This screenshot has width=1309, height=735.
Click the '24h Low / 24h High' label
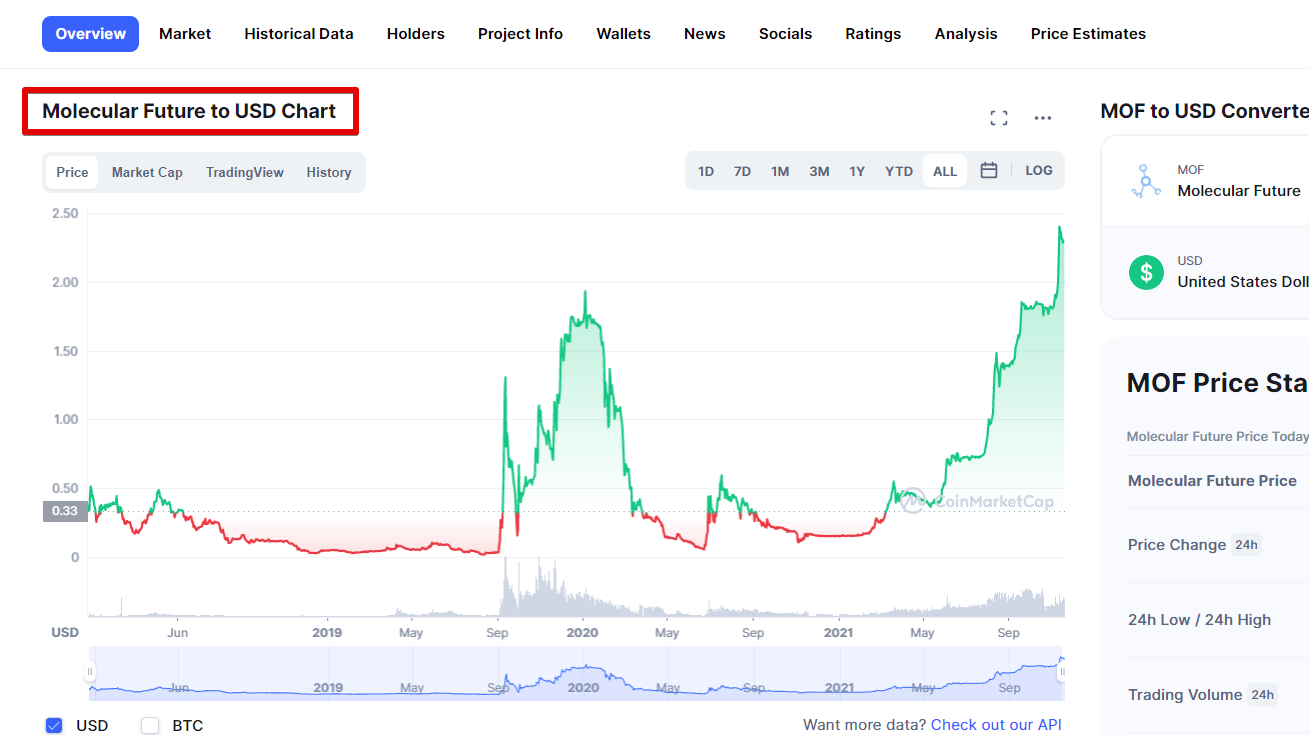(1199, 620)
